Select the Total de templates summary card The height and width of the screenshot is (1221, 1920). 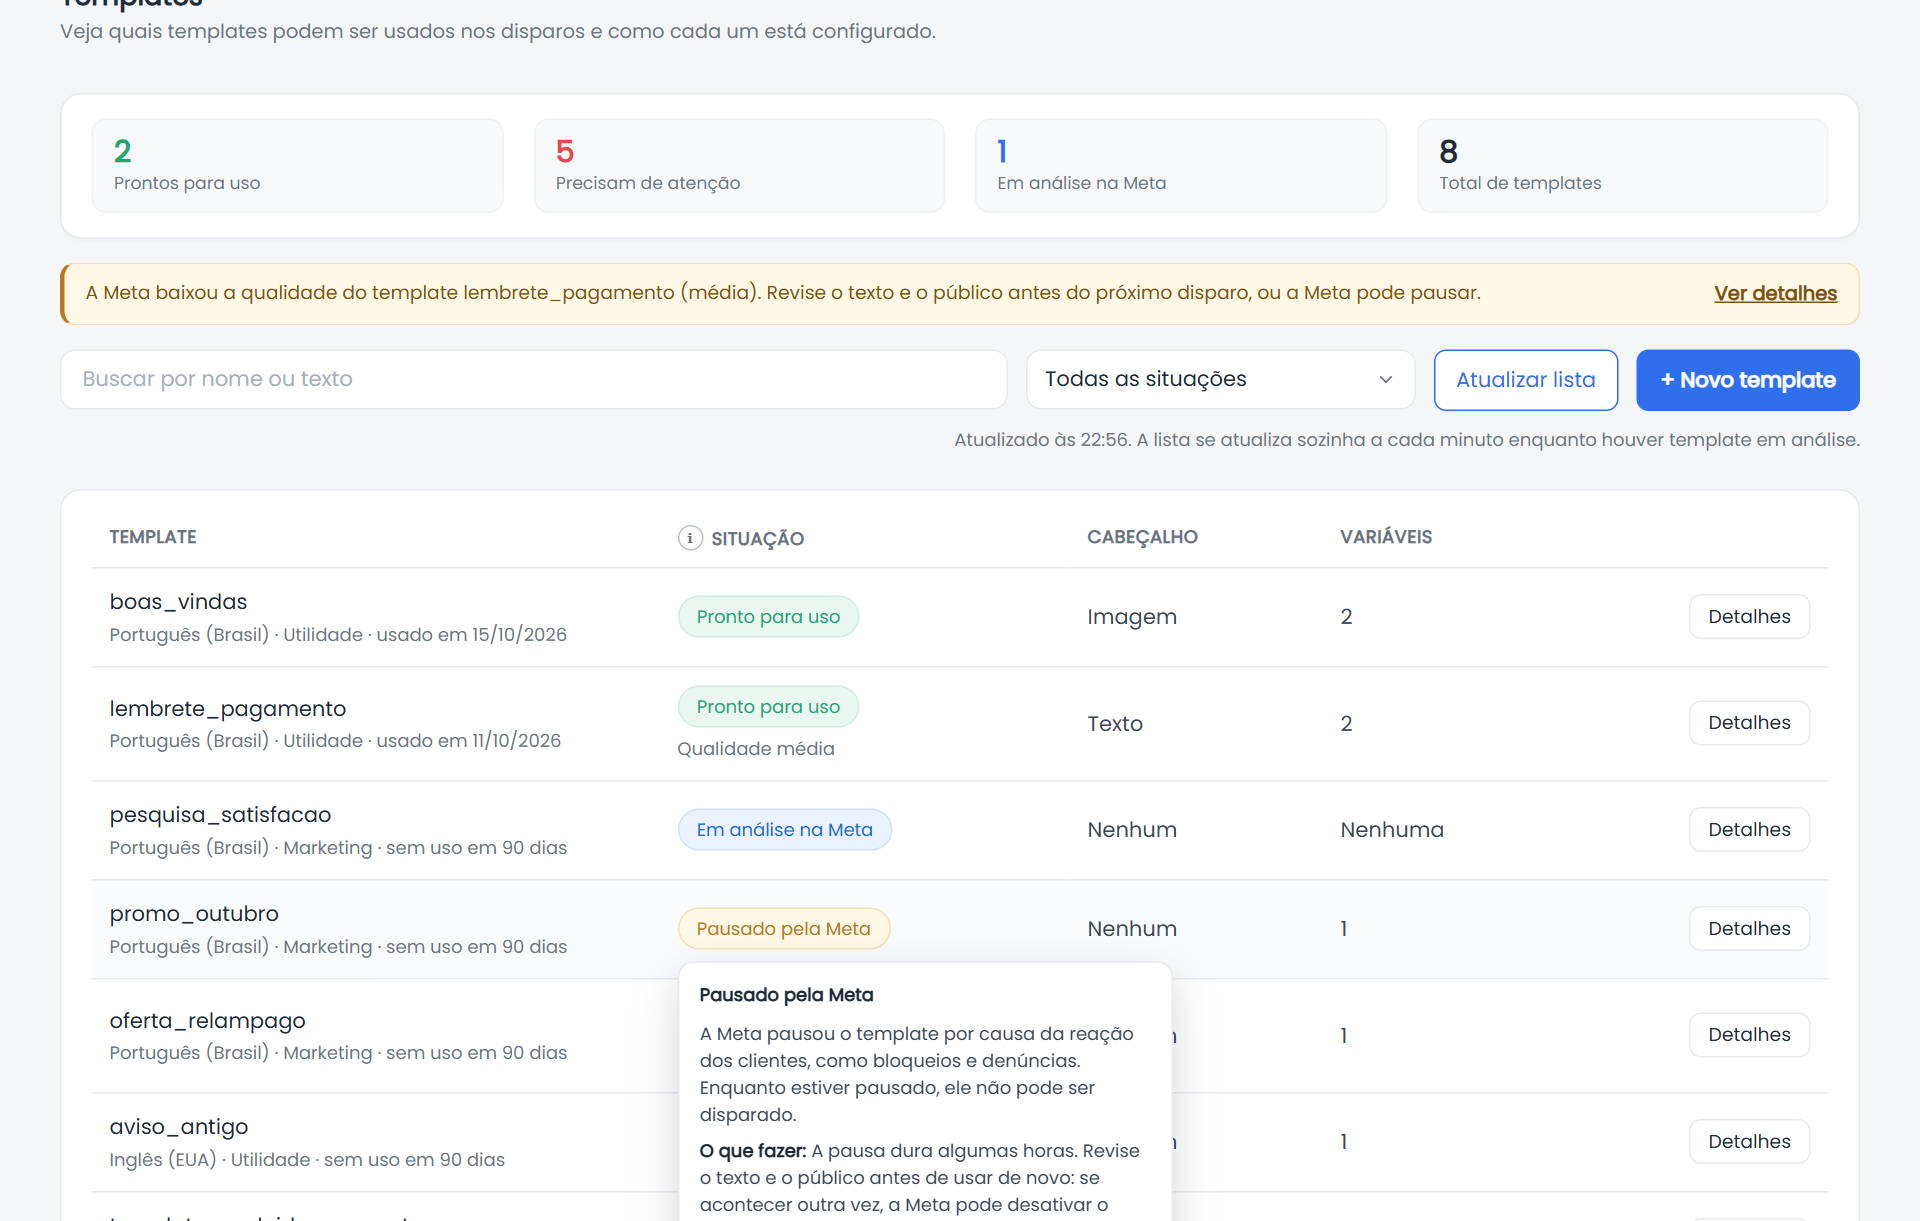click(x=1622, y=166)
